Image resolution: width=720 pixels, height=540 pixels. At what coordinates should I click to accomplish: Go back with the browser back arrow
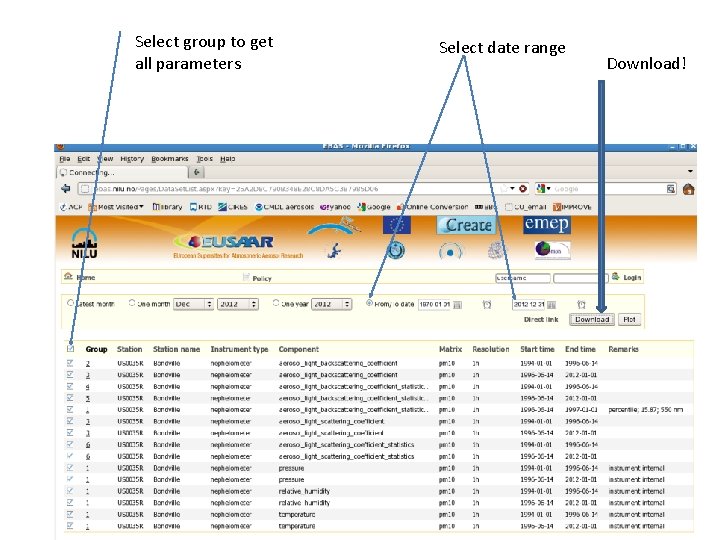[66, 188]
